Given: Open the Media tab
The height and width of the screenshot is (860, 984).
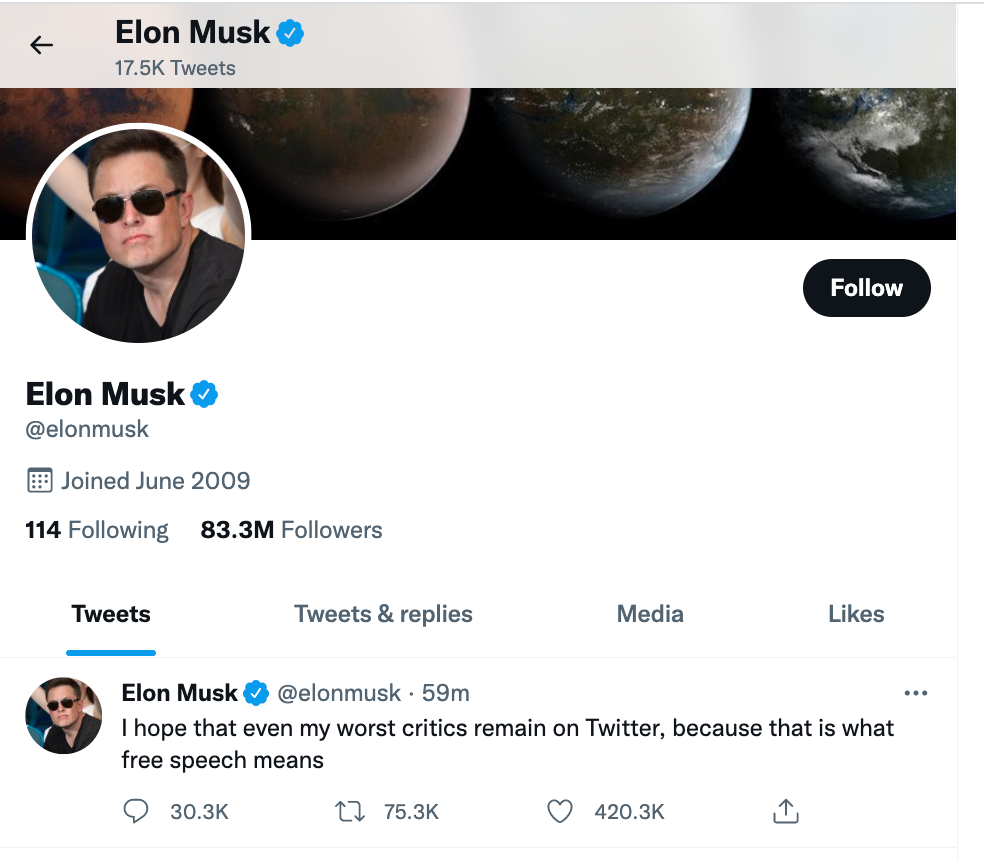Looking at the screenshot, I should pos(650,614).
